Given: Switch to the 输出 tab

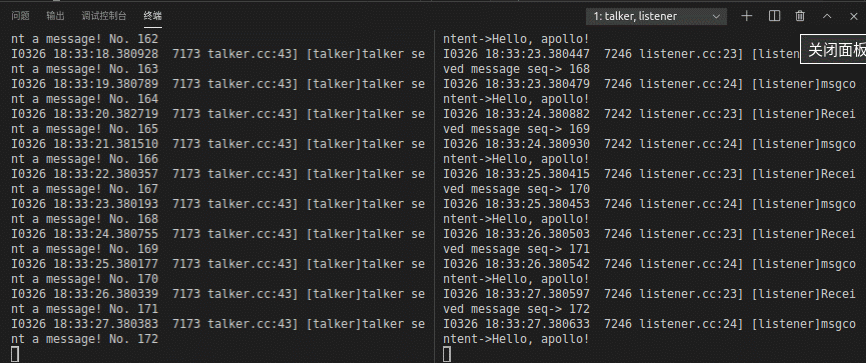Looking at the screenshot, I should (x=55, y=16).
